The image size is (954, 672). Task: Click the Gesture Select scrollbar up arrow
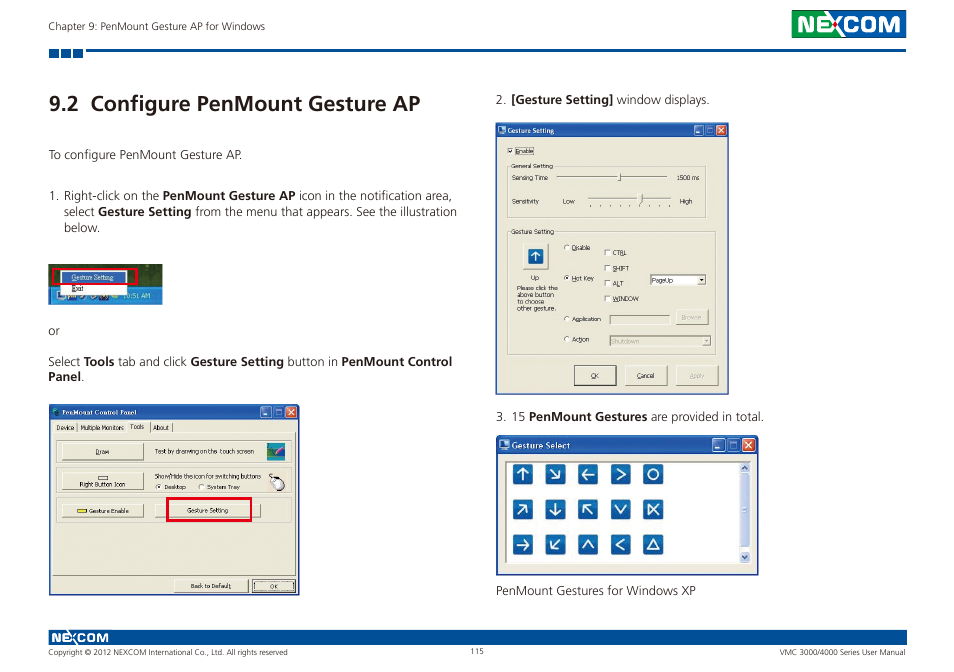click(744, 468)
